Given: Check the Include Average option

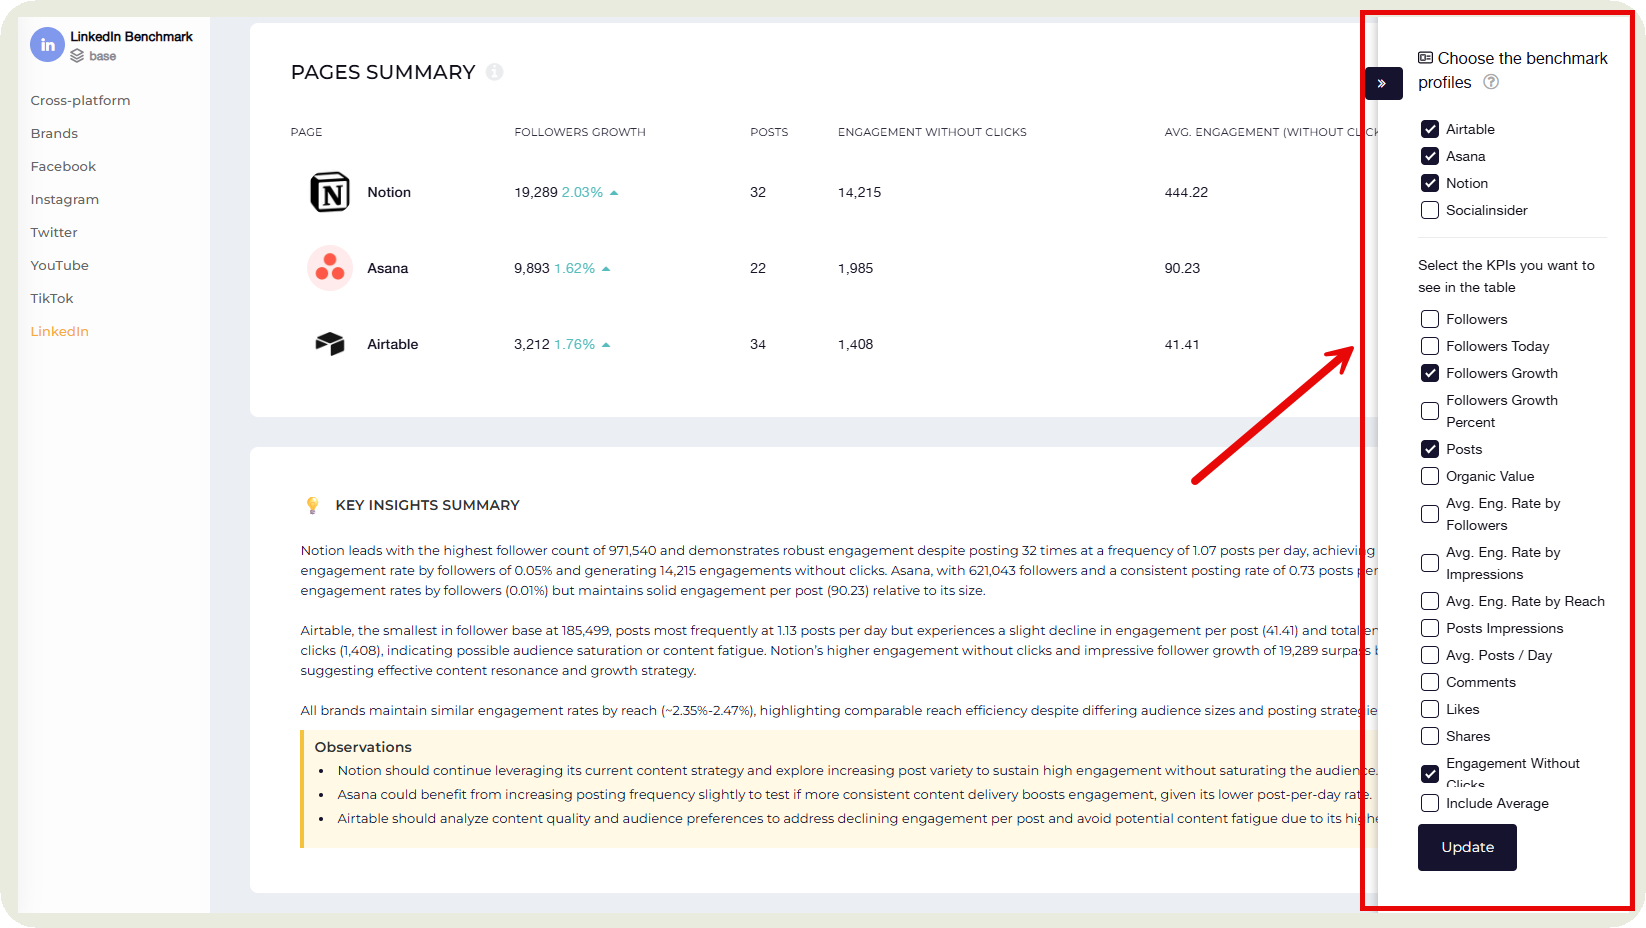Looking at the screenshot, I should 1429,803.
